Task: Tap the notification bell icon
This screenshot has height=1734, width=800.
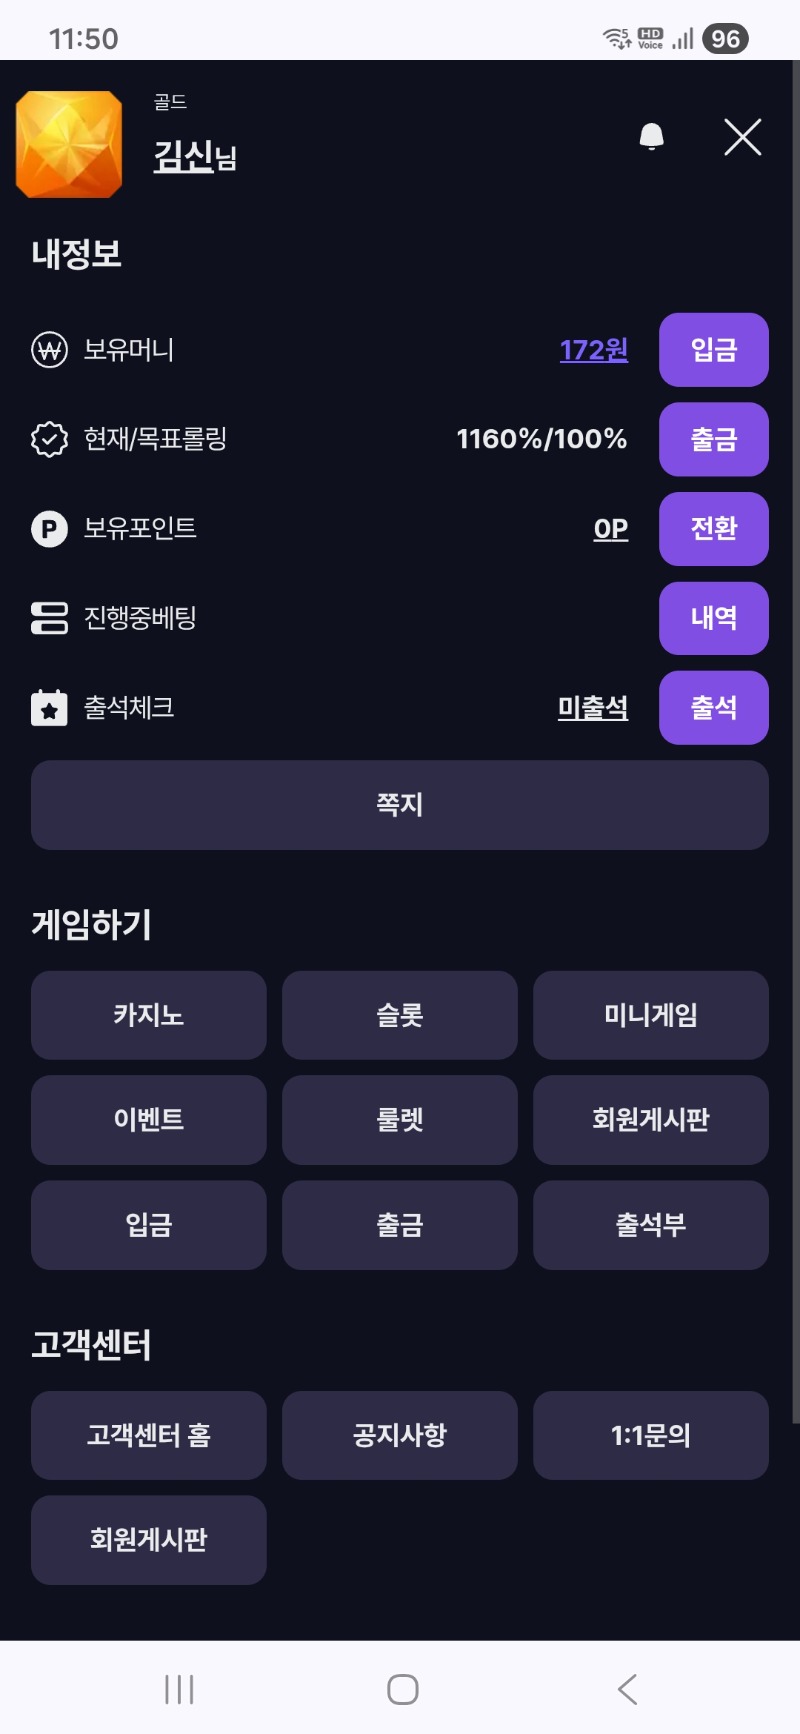Action: tap(651, 136)
